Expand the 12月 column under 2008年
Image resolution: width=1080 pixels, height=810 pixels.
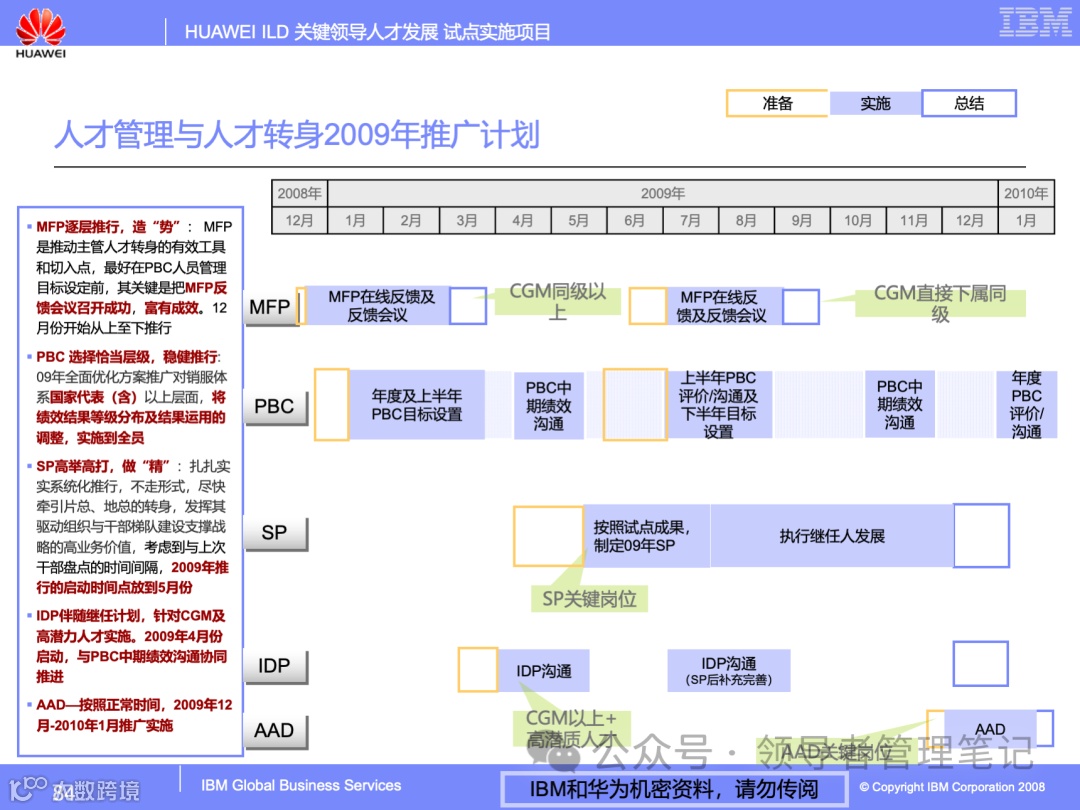[300, 220]
